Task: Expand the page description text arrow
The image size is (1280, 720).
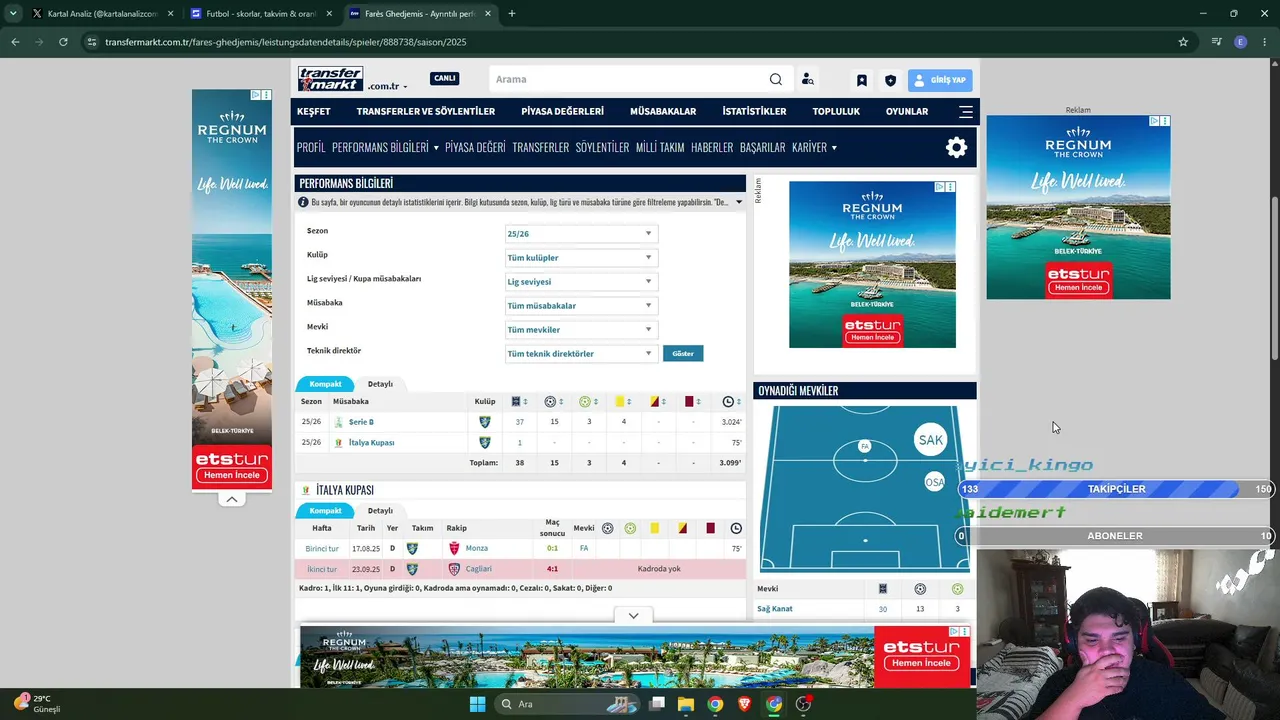Action: pyautogui.click(x=739, y=202)
